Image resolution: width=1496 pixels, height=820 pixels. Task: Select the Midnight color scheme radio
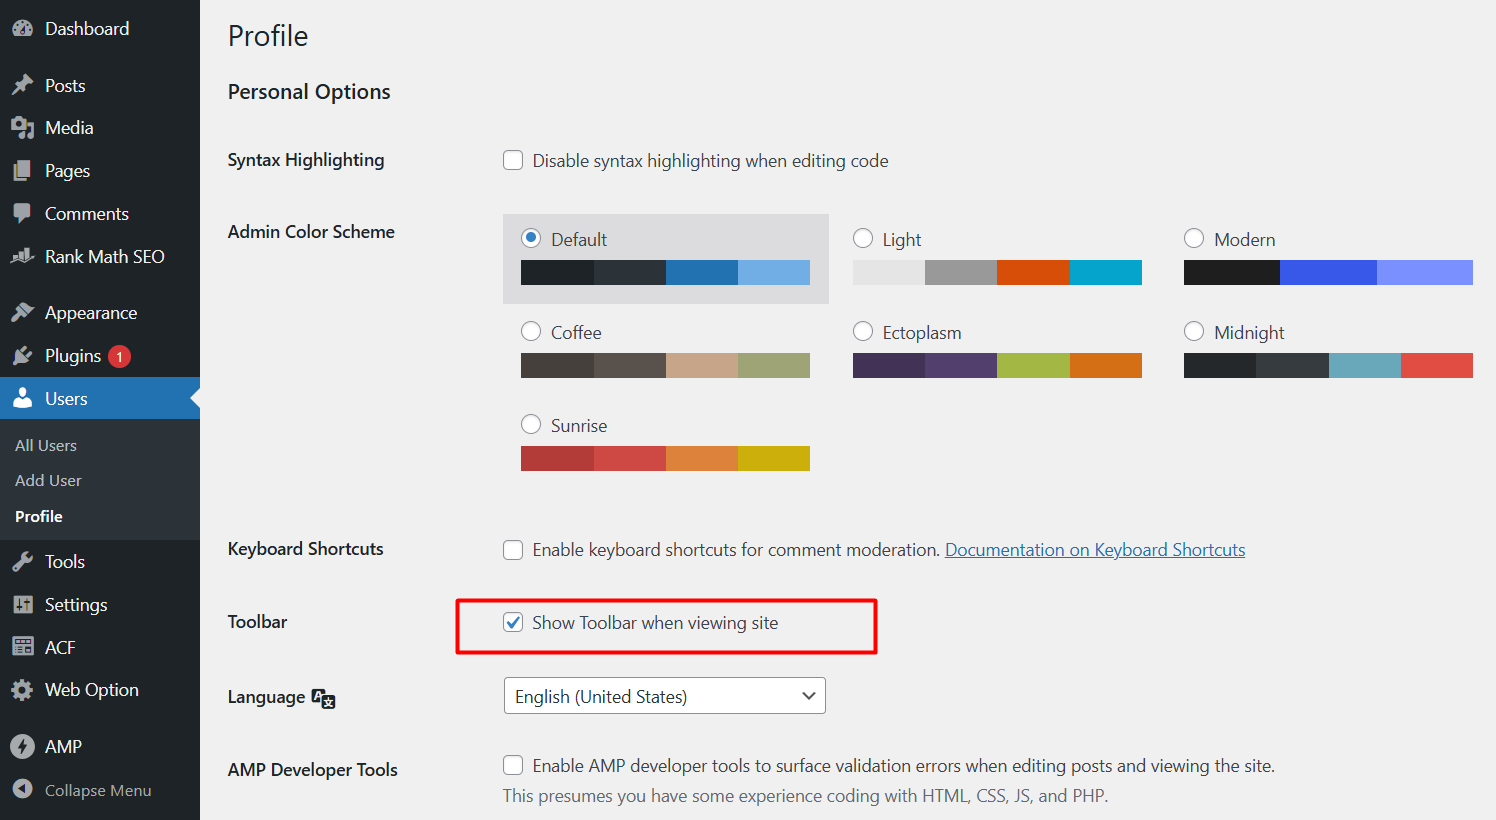[1194, 331]
